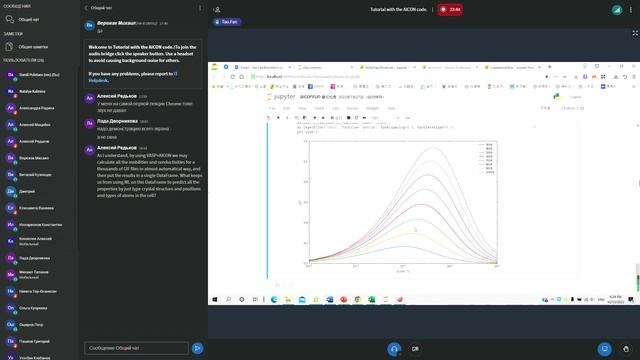Toggle the user list panel icon
Viewport: 640px width, 360px height.
tap(217, 9)
